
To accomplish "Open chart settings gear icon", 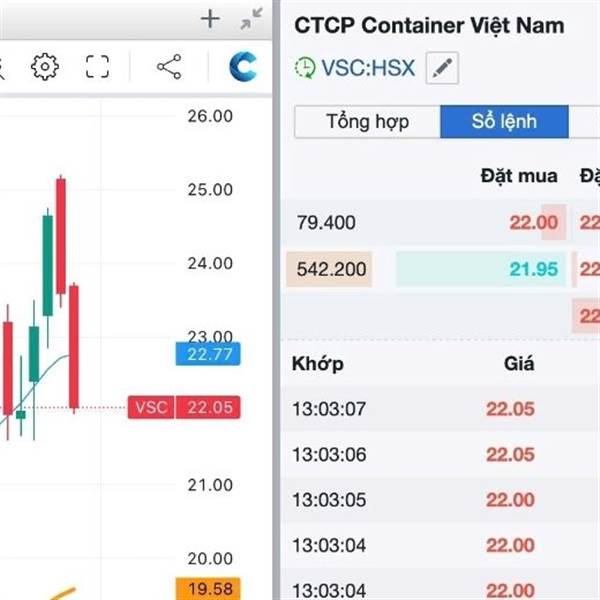I will pos(45,67).
